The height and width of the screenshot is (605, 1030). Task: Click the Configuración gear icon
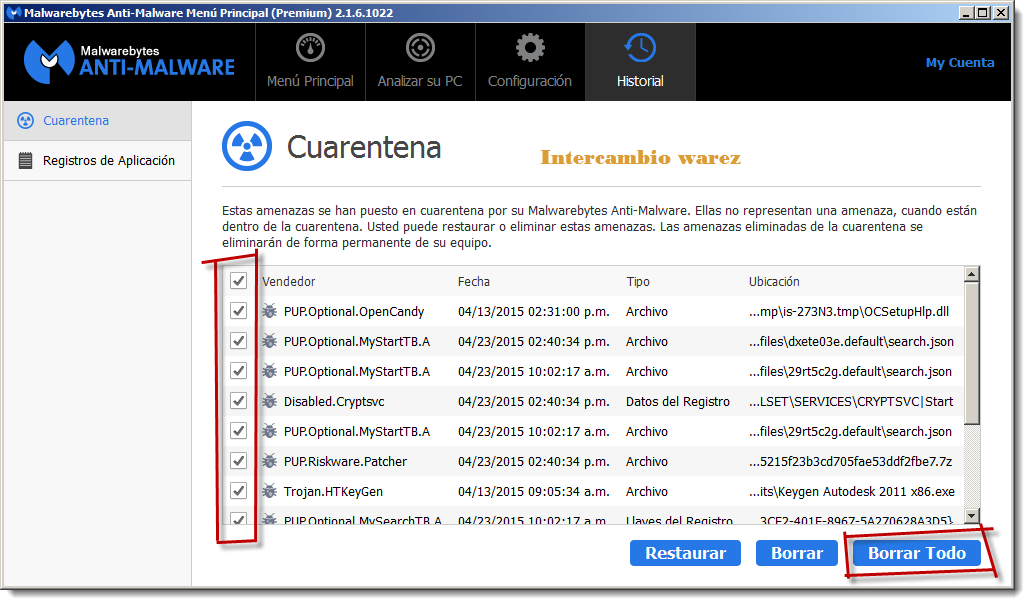pos(529,48)
